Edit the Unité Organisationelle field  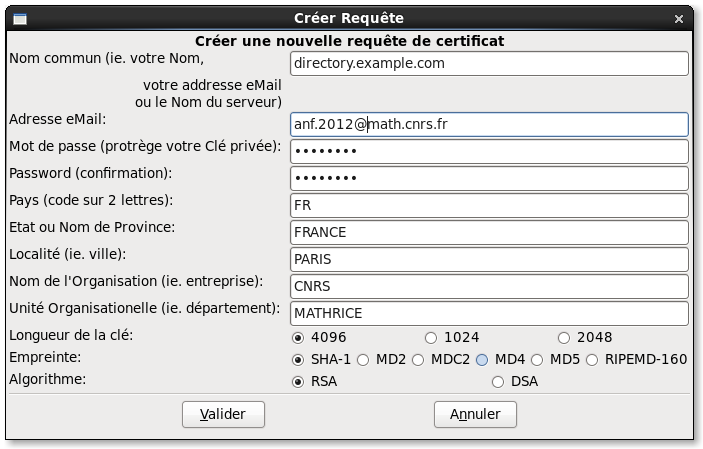(489, 314)
